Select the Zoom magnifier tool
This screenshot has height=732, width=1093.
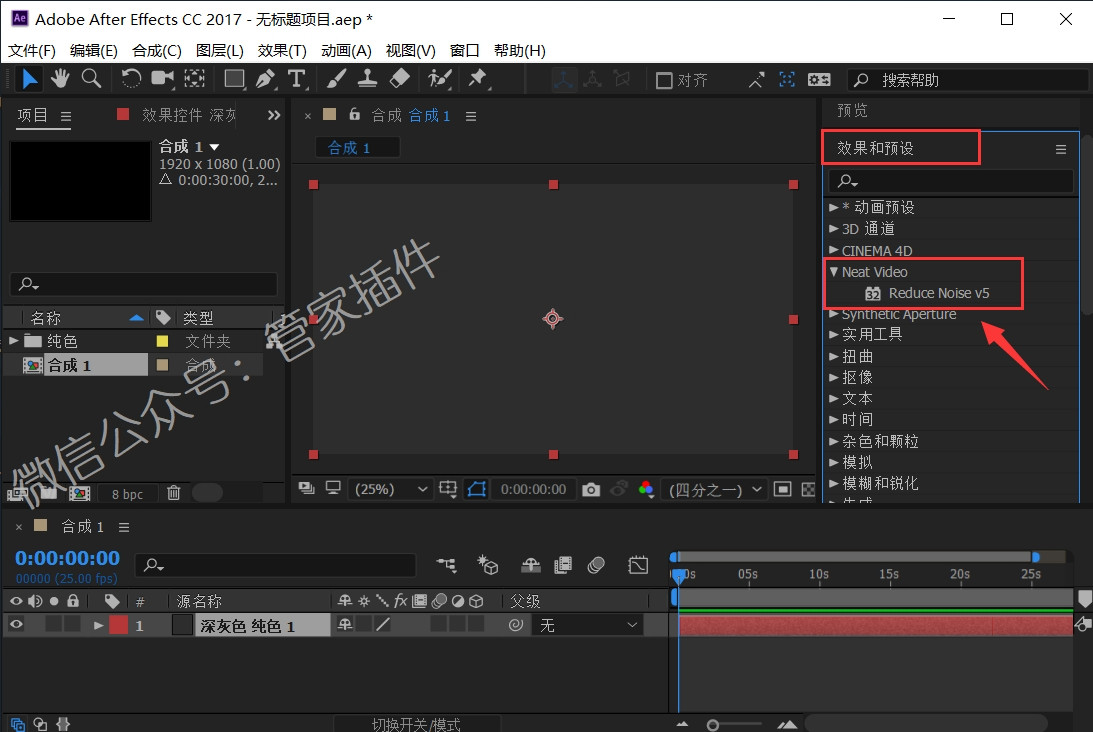pos(91,79)
